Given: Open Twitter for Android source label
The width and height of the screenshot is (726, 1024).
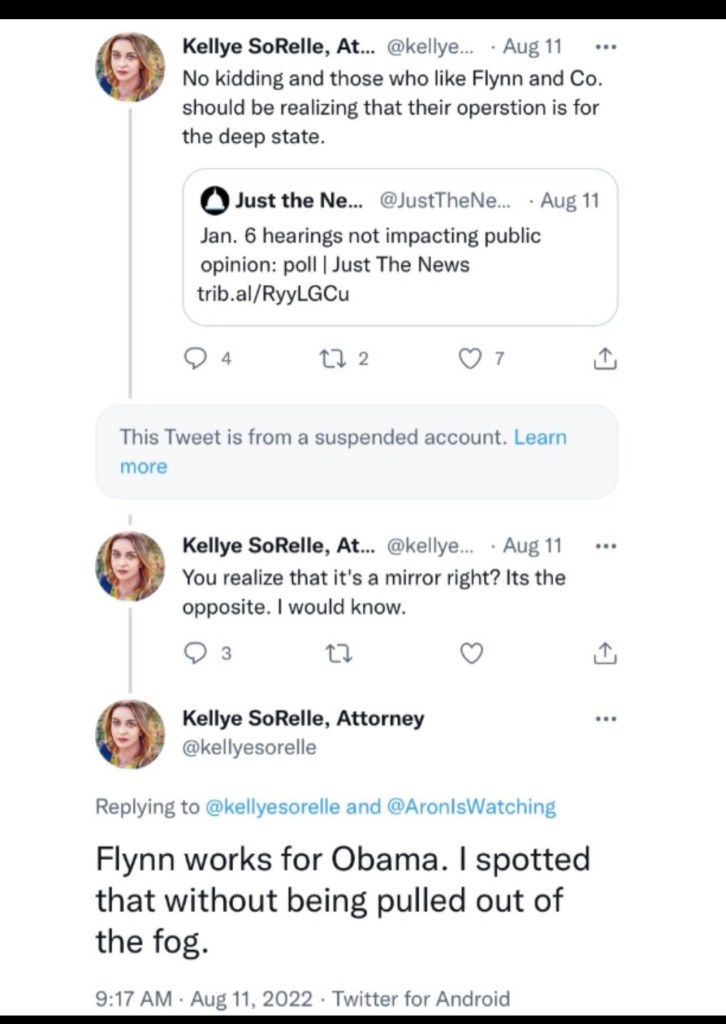Looking at the screenshot, I should (x=420, y=998).
